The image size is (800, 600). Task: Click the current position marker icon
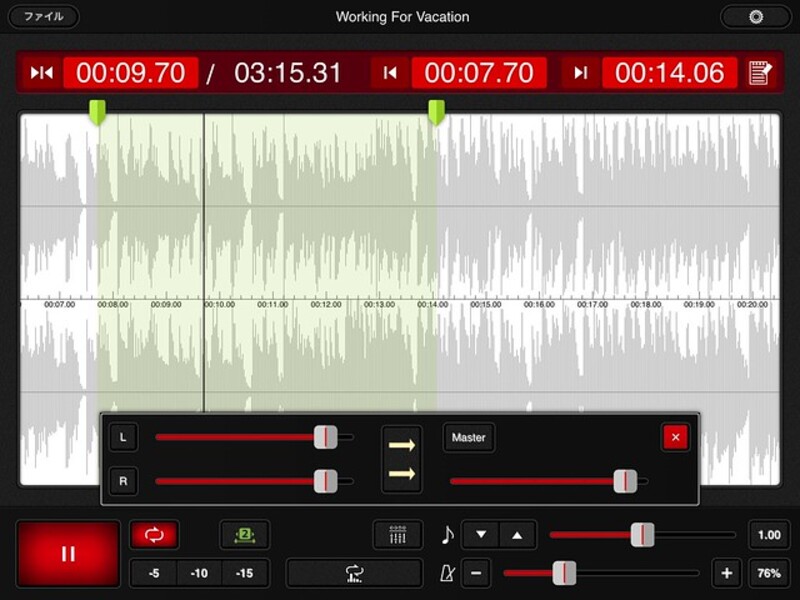(41, 73)
